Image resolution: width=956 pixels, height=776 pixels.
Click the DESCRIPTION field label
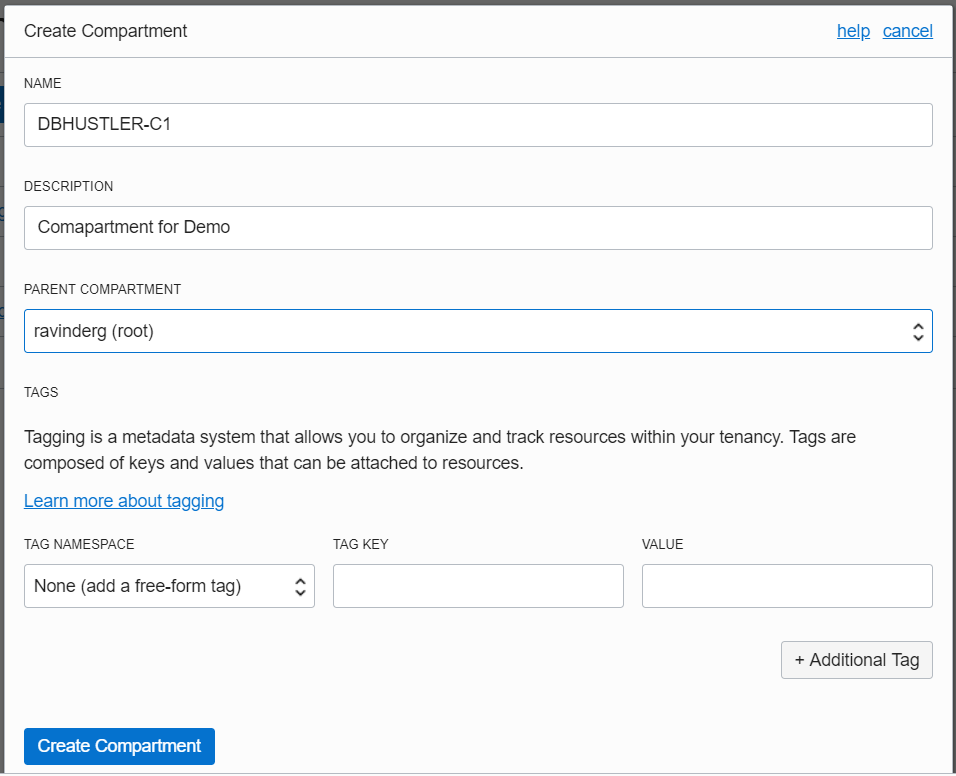point(68,186)
